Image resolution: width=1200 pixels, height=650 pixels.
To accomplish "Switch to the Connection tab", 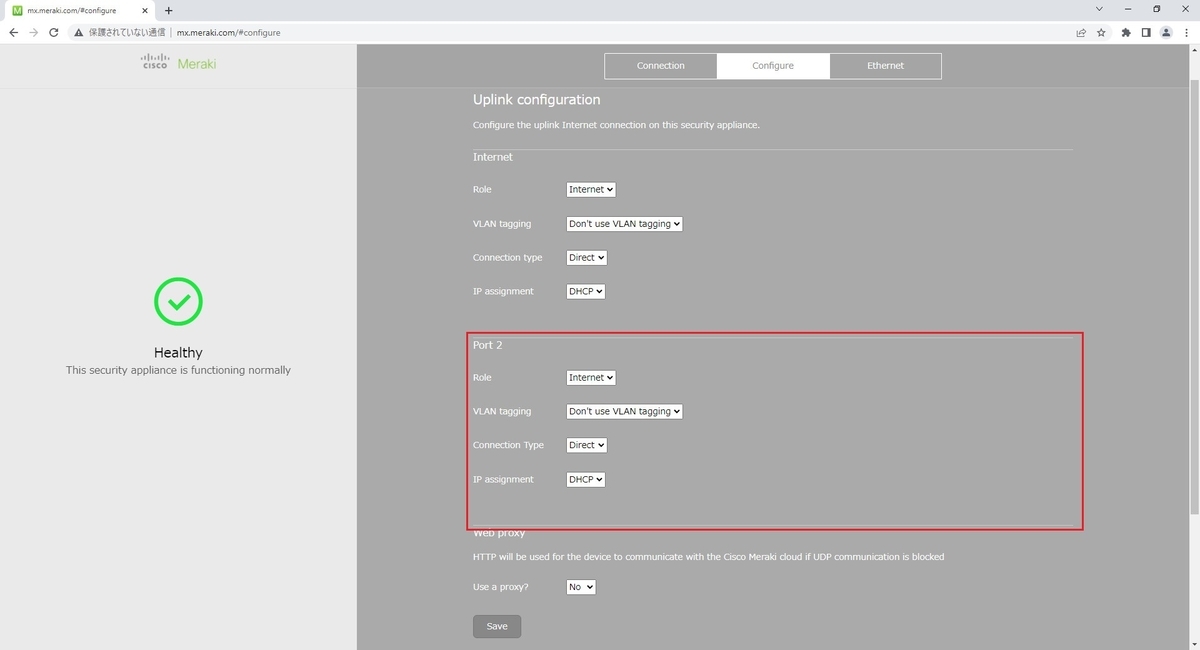I will (660, 65).
